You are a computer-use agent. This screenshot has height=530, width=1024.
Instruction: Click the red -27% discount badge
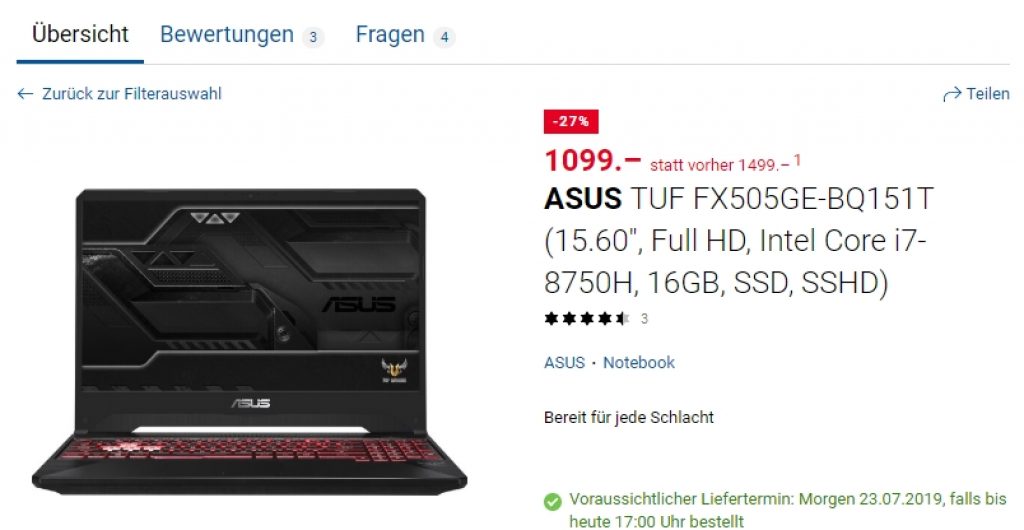pos(571,121)
